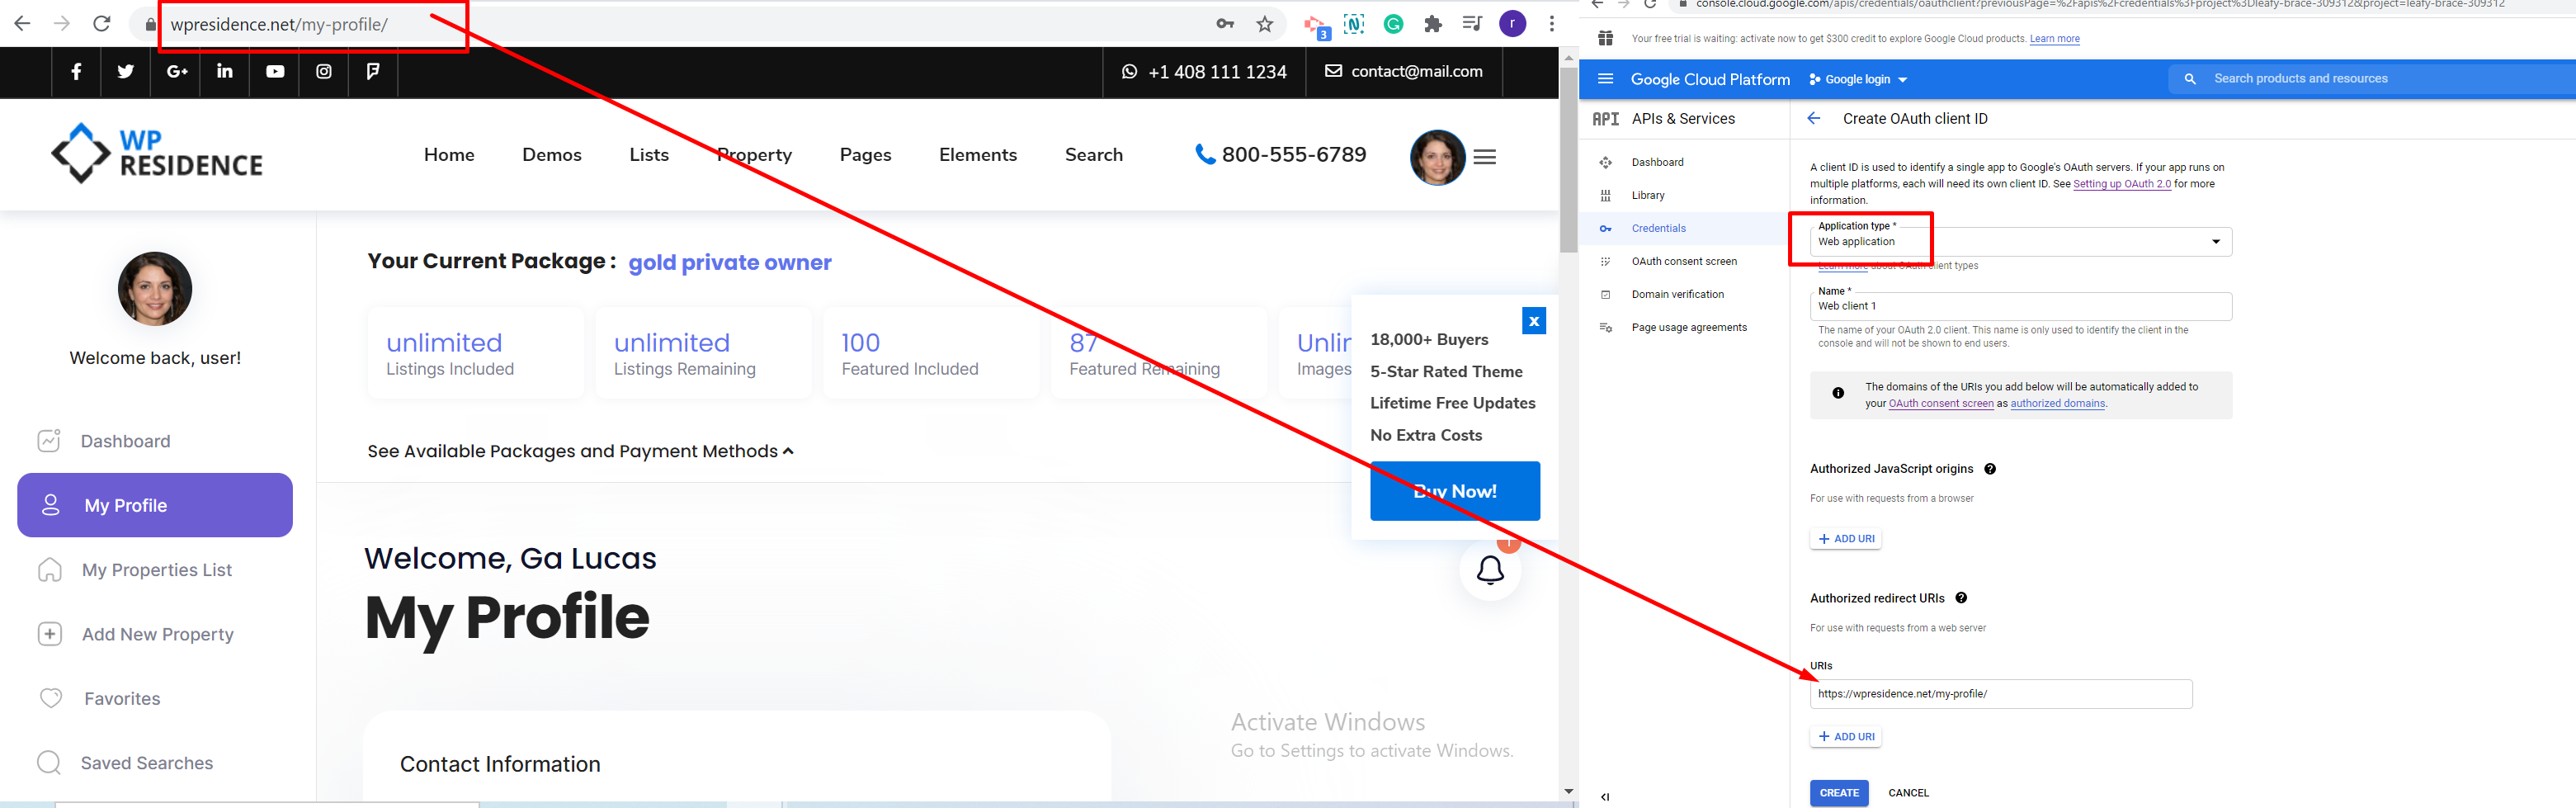Open the media control playlist icon
The image size is (2576, 808).
(1472, 24)
